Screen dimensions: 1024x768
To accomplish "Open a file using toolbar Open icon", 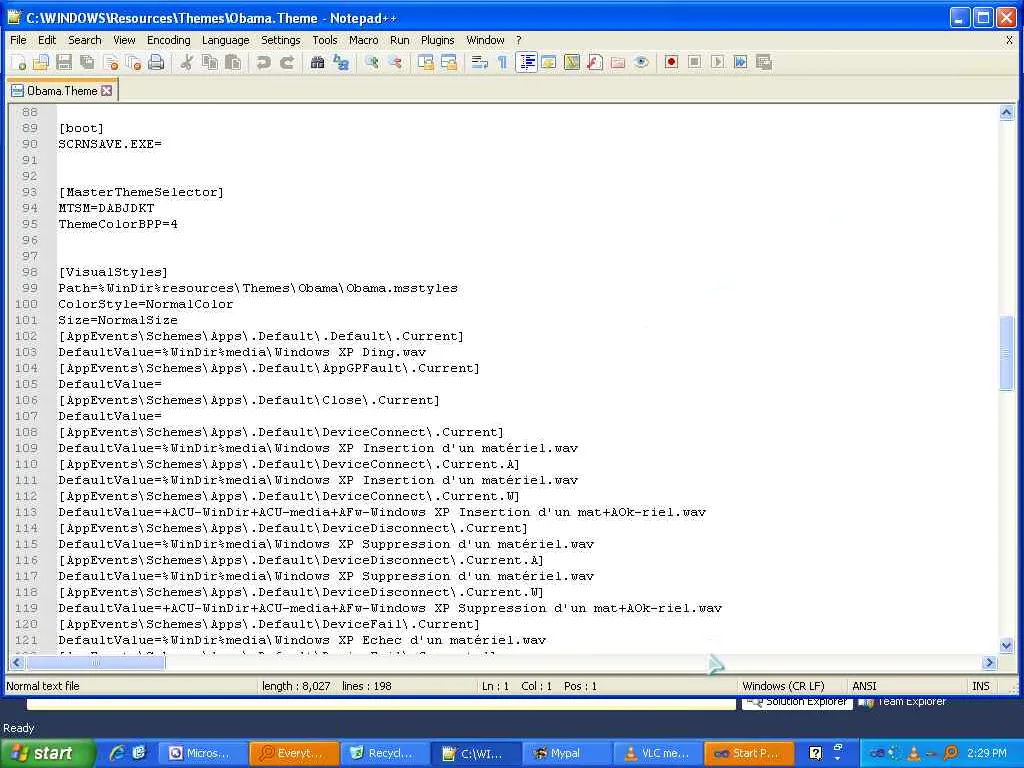I will [x=40, y=62].
